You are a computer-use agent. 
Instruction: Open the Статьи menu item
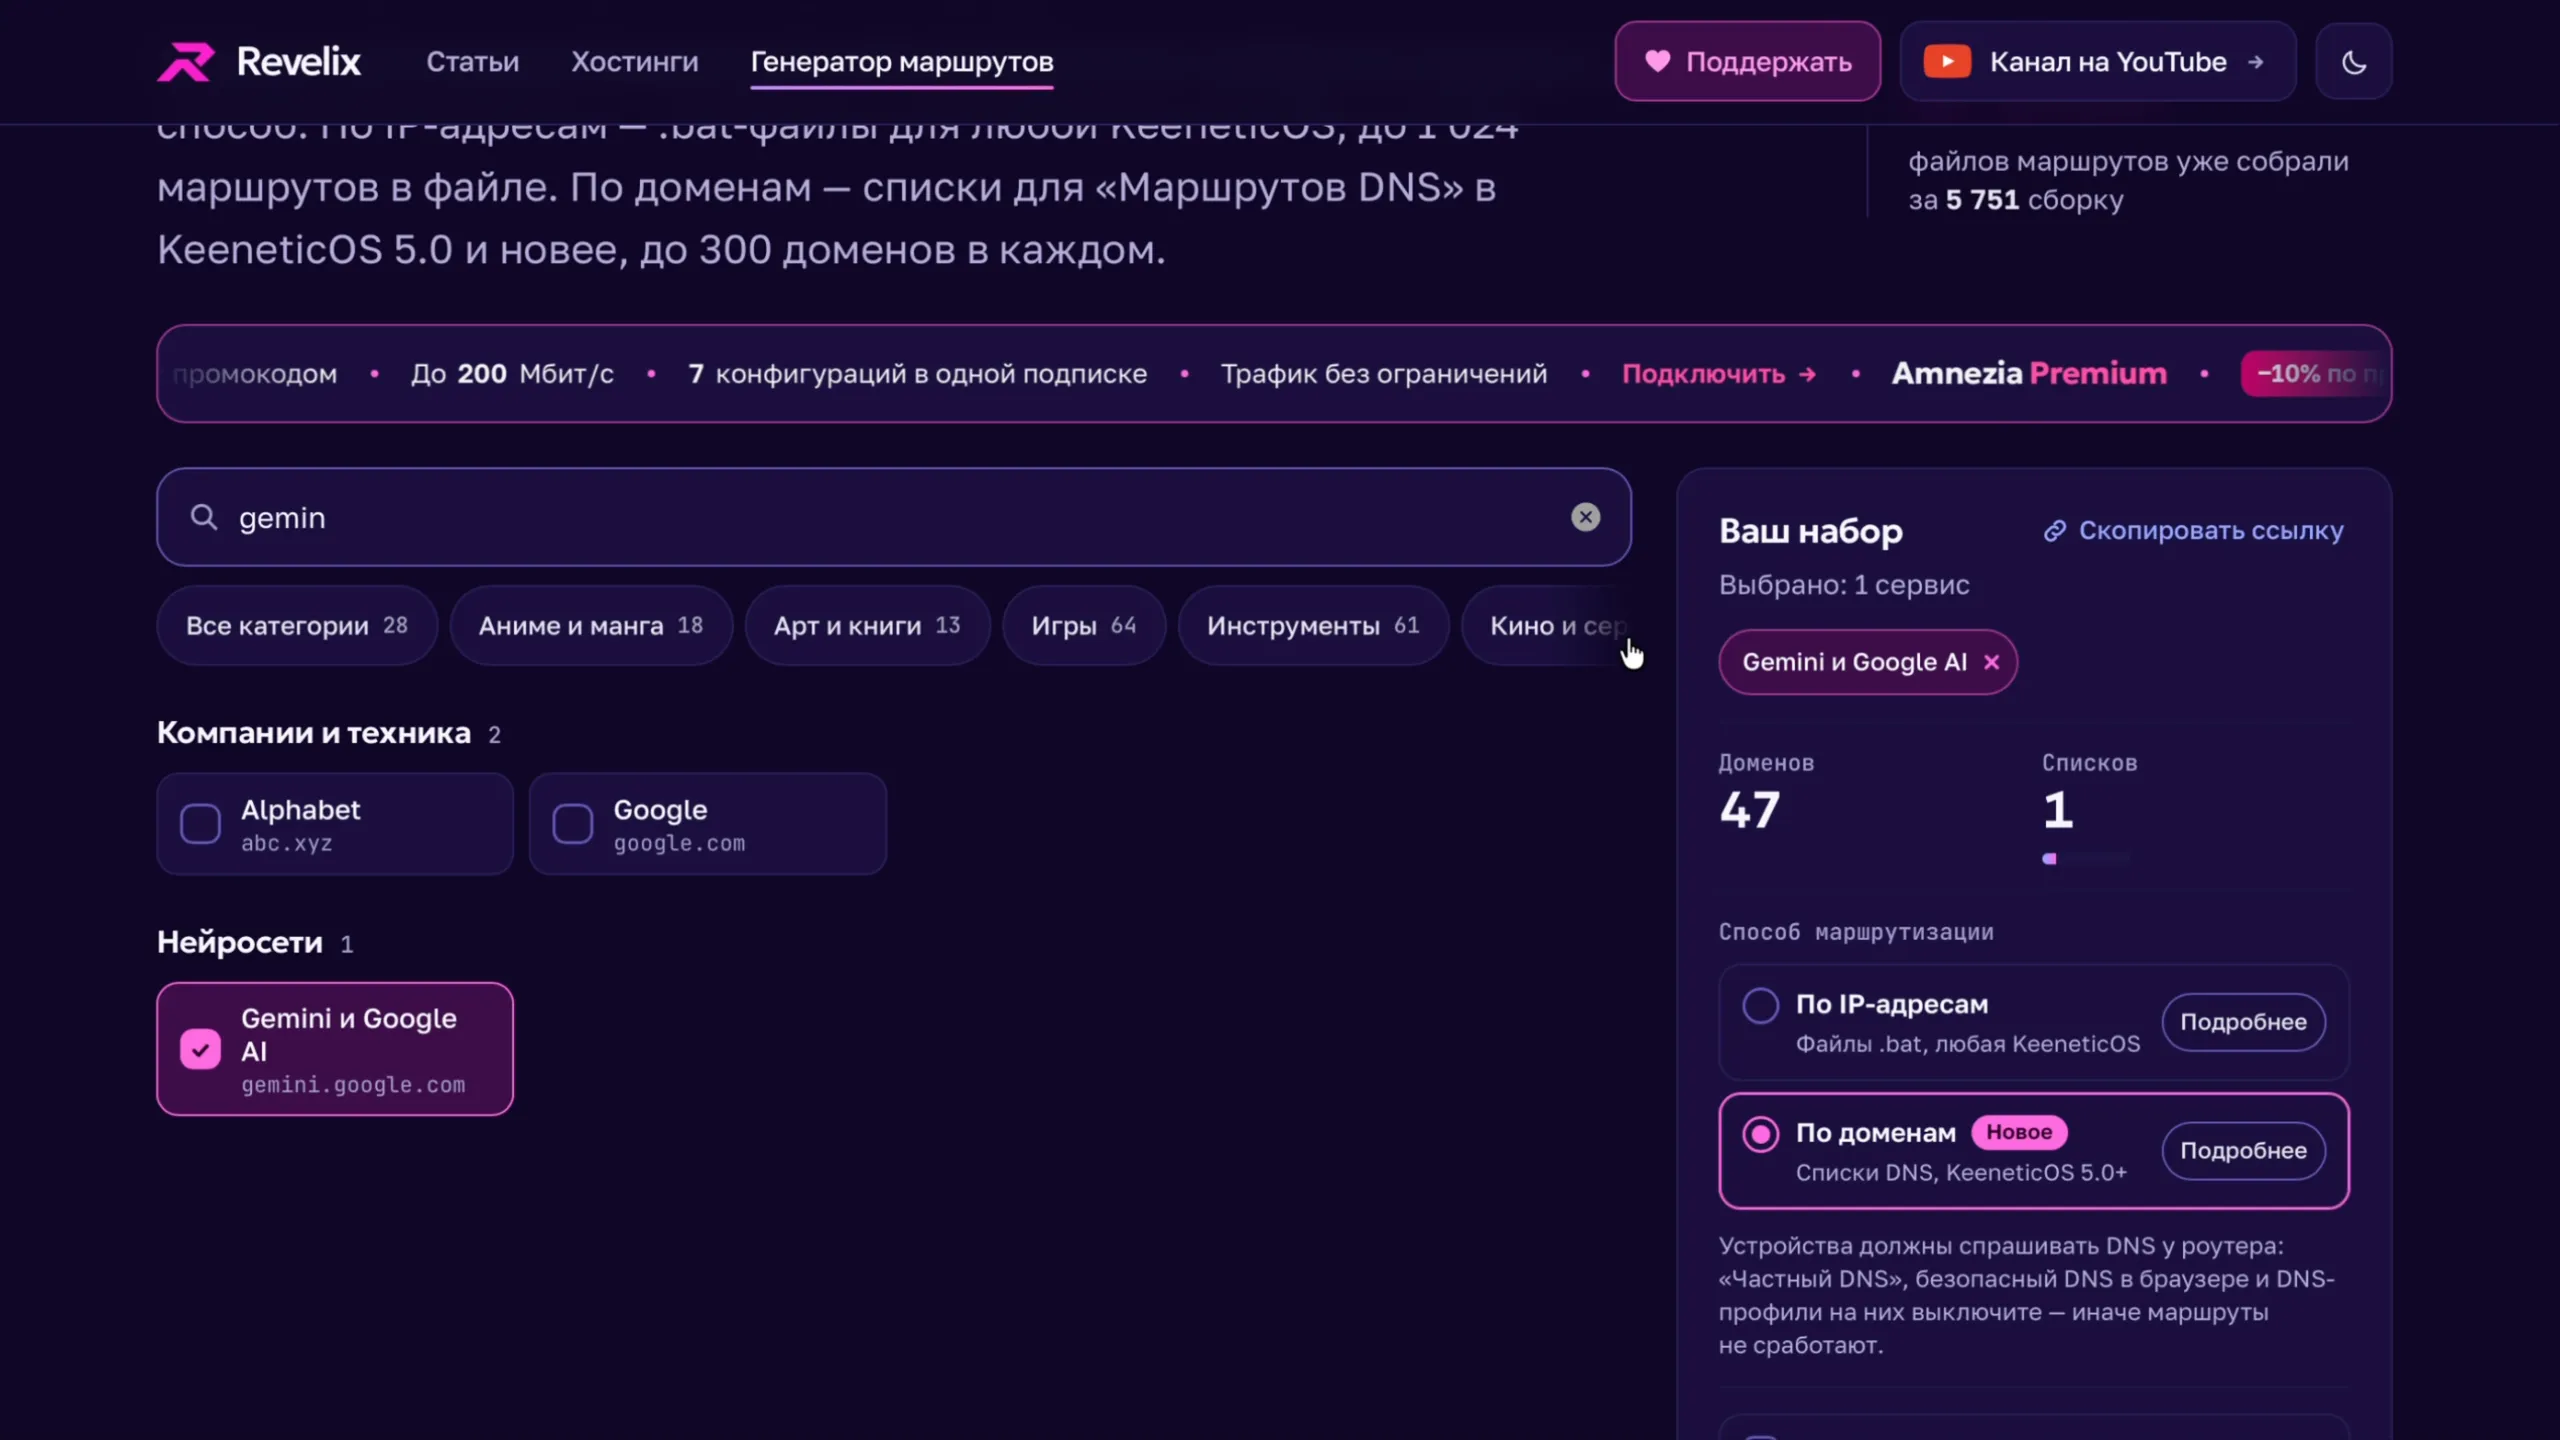[473, 62]
